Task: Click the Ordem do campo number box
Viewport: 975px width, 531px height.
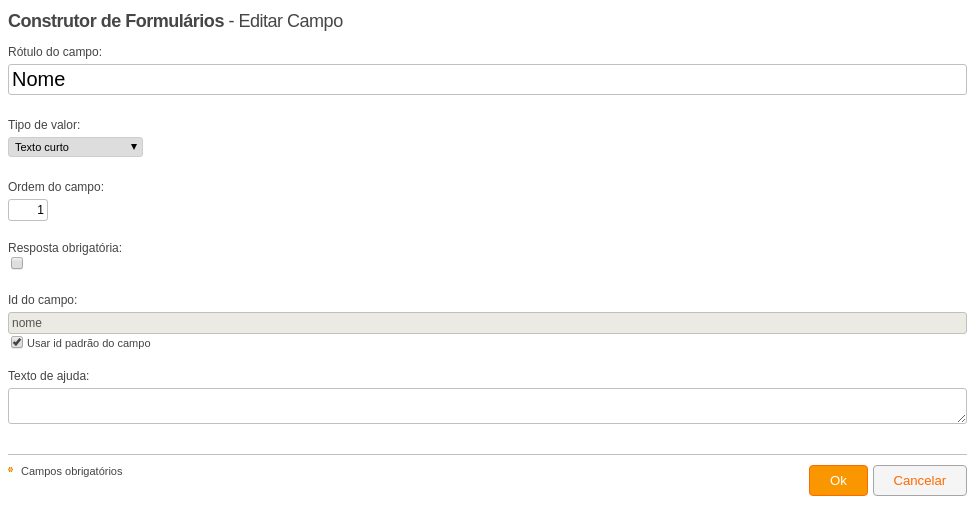Action: click(28, 210)
